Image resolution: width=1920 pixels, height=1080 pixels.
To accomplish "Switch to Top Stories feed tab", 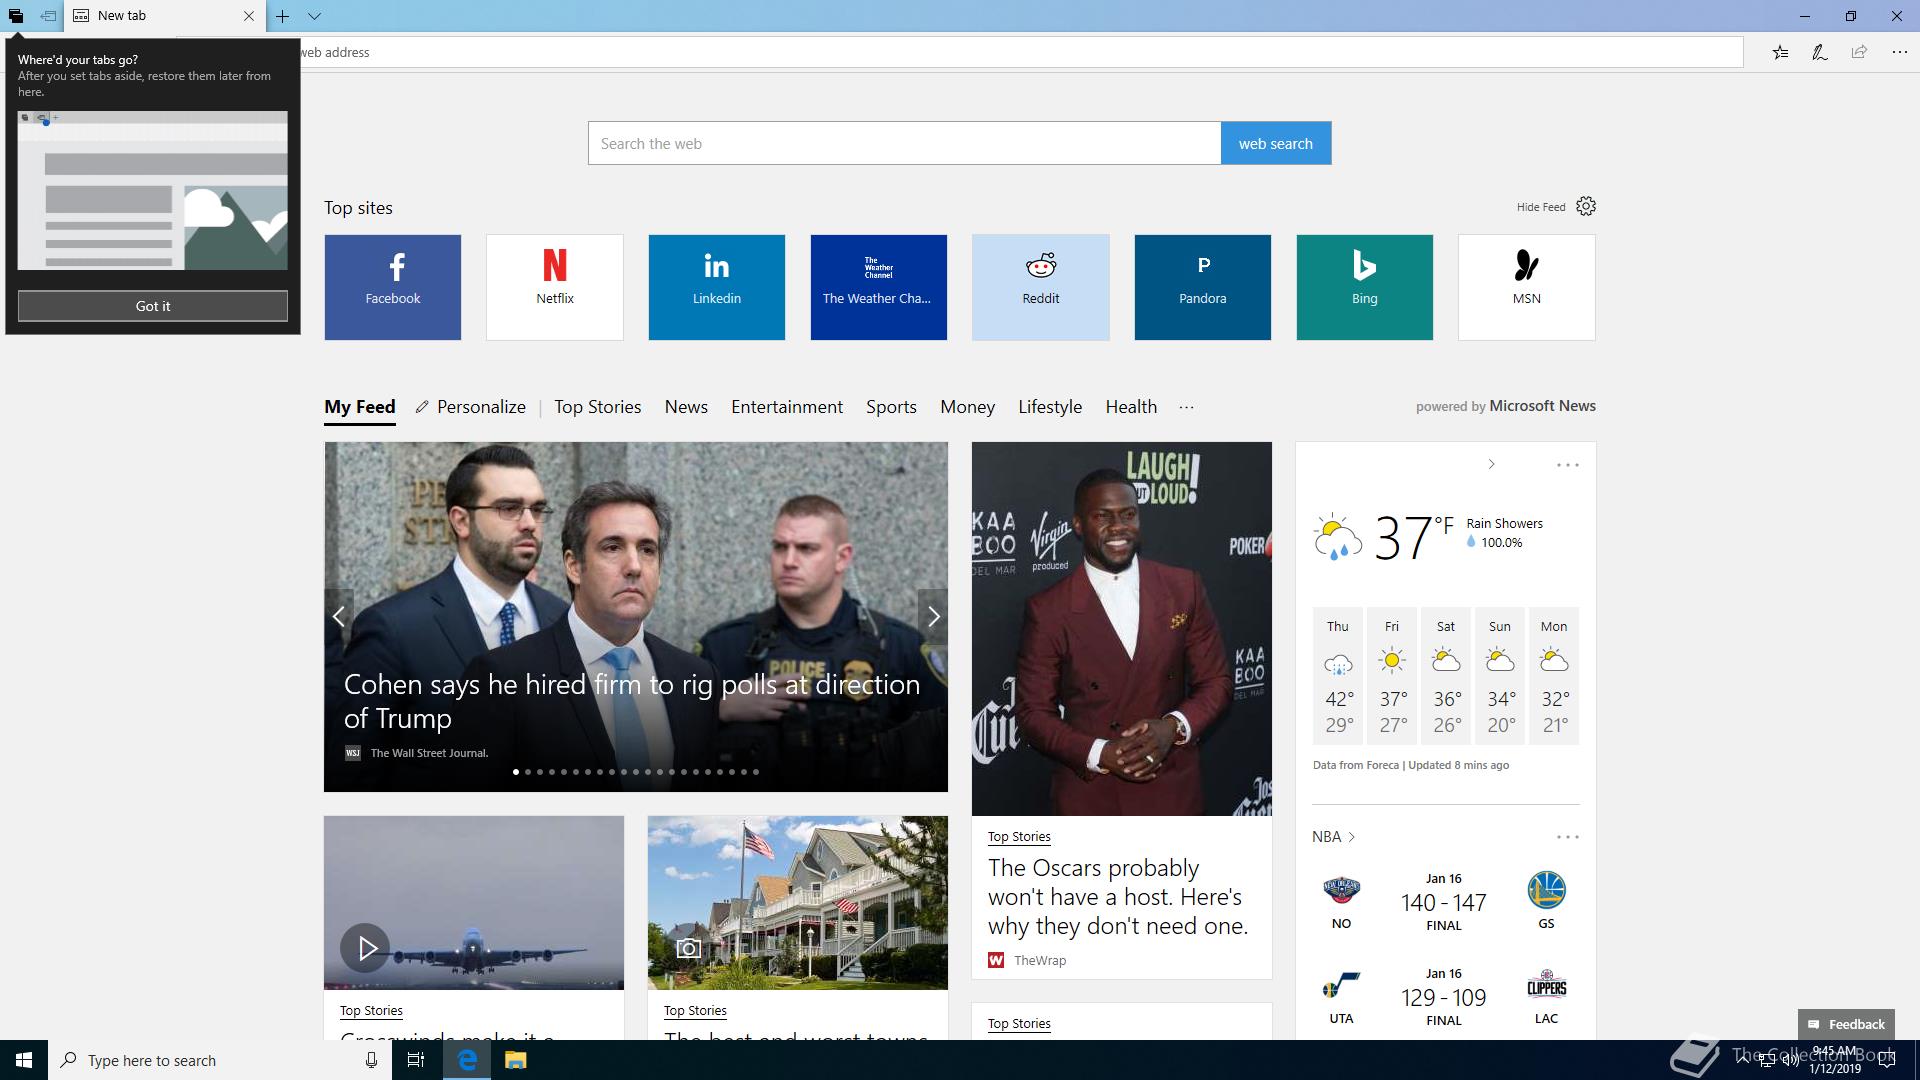I will point(598,407).
